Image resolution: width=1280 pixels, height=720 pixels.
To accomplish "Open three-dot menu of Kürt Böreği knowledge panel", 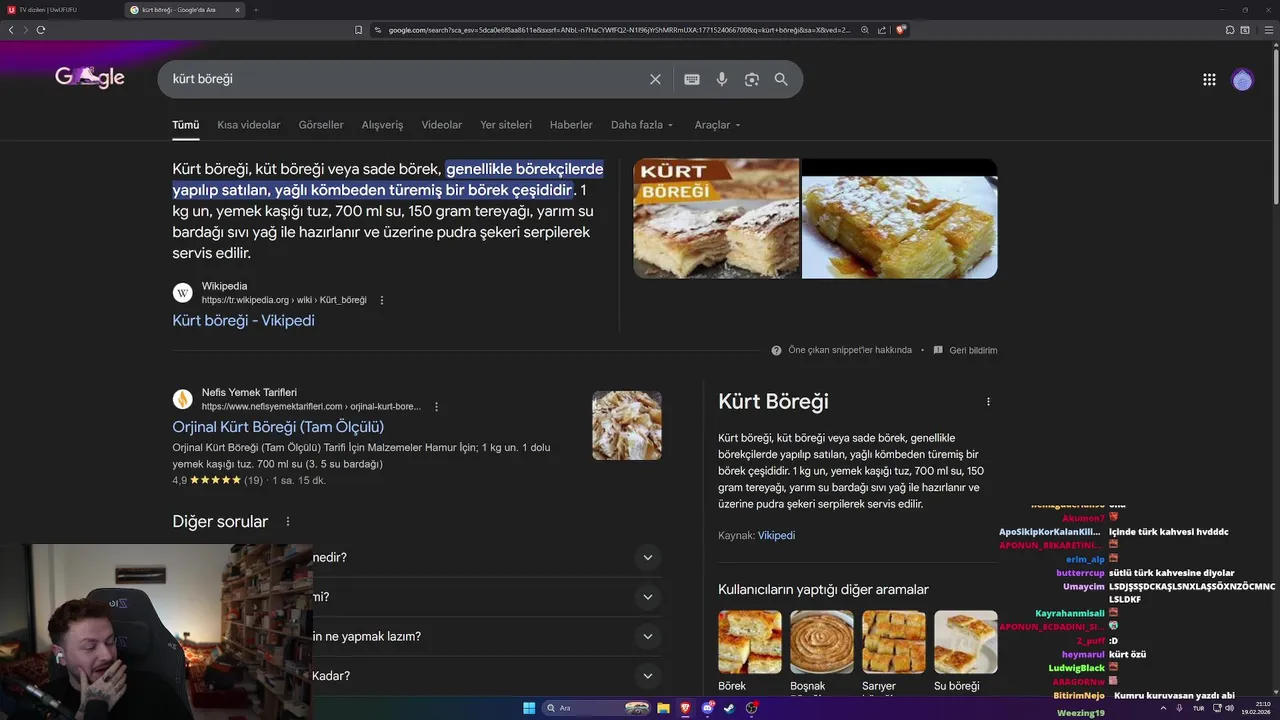I will 988,402.
